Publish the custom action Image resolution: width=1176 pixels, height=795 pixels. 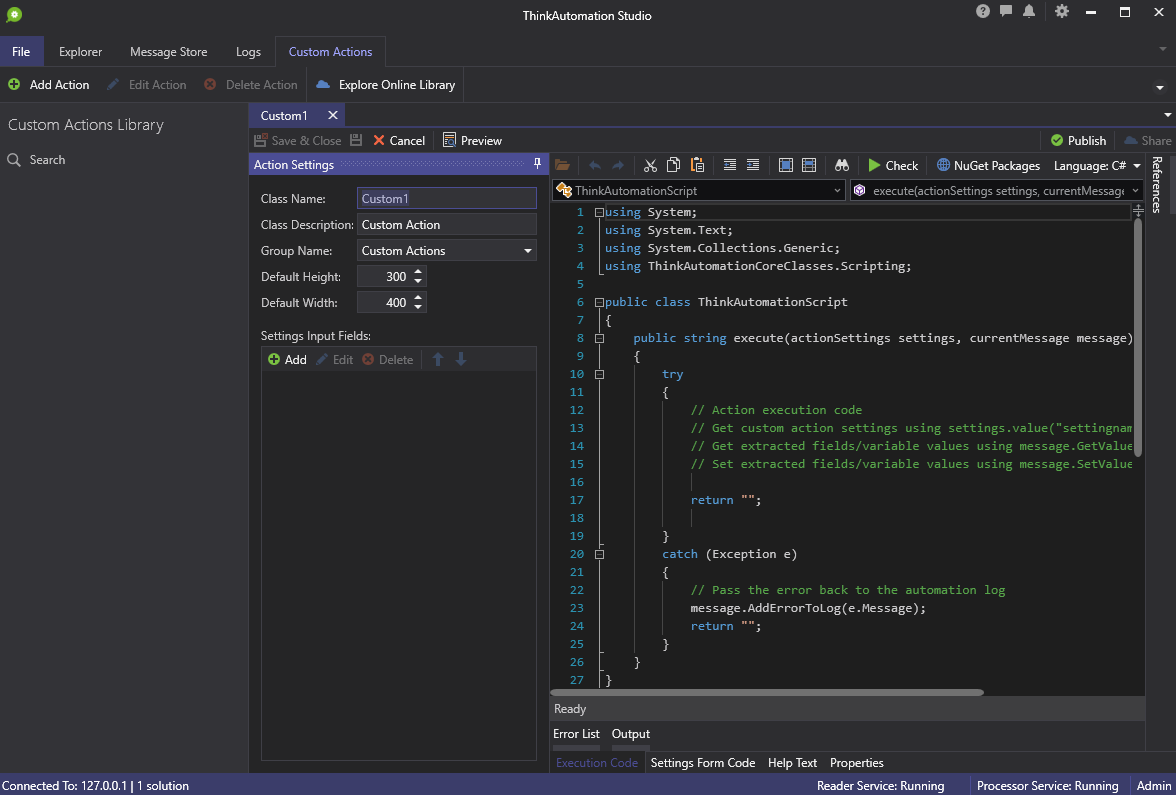click(x=1078, y=140)
